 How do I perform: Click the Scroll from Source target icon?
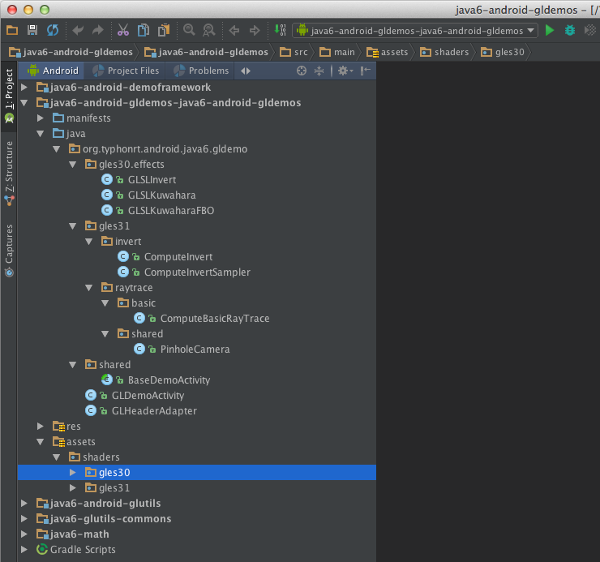click(x=302, y=71)
